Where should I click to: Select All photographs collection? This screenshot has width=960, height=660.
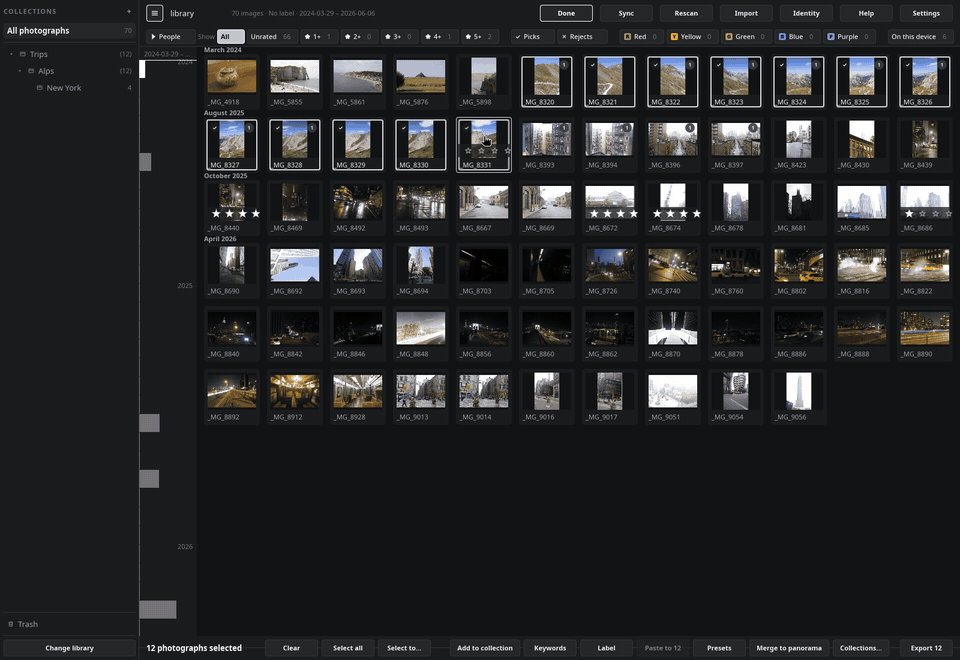[x=69, y=31]
